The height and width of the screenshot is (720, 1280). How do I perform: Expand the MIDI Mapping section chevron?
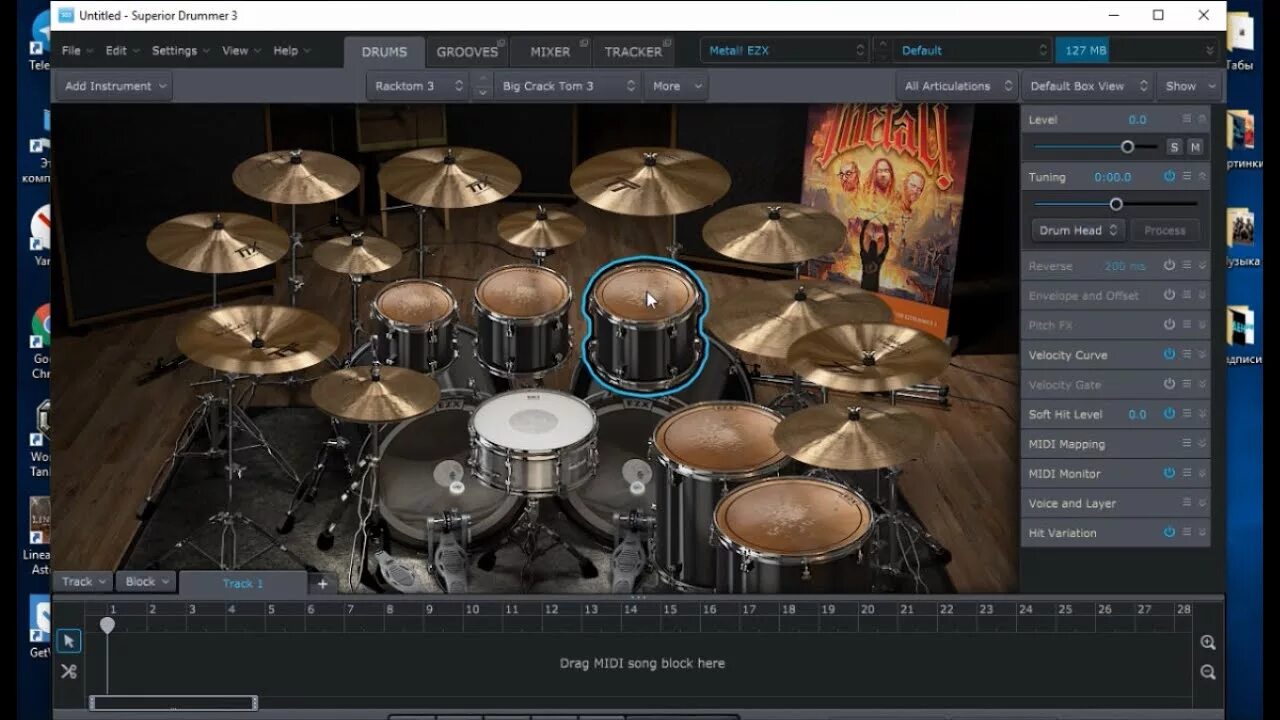click(1203, 443)
